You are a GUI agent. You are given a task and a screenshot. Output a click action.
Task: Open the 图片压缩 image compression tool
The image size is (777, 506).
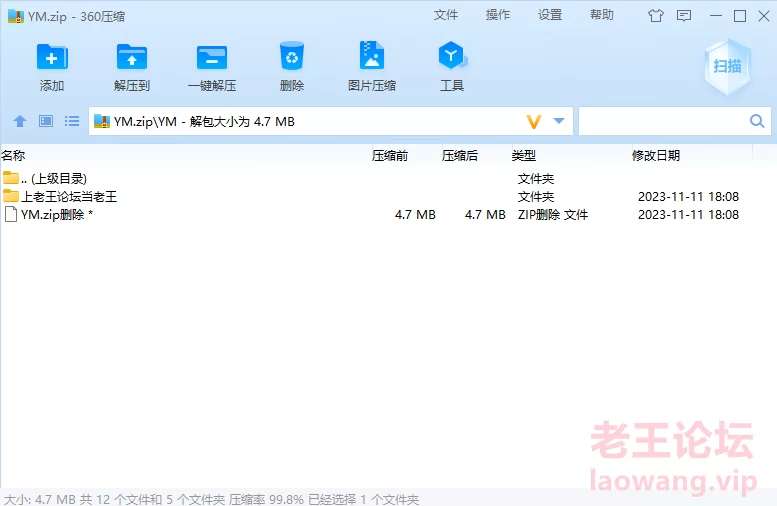pyautogui.click(x=372, y=55)
